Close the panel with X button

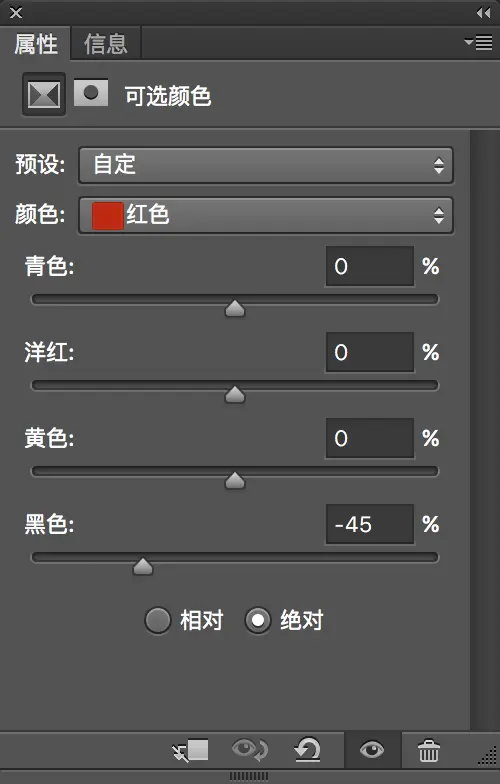16,12
